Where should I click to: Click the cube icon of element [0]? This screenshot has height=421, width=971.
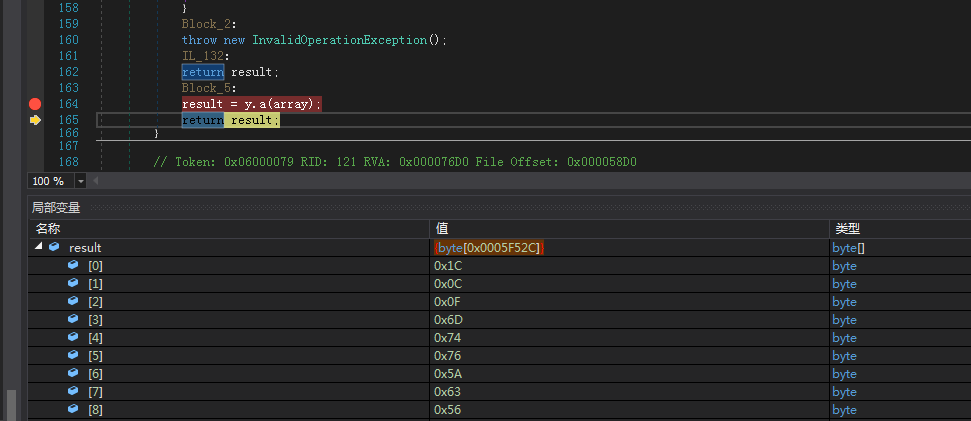pos(74,264)
